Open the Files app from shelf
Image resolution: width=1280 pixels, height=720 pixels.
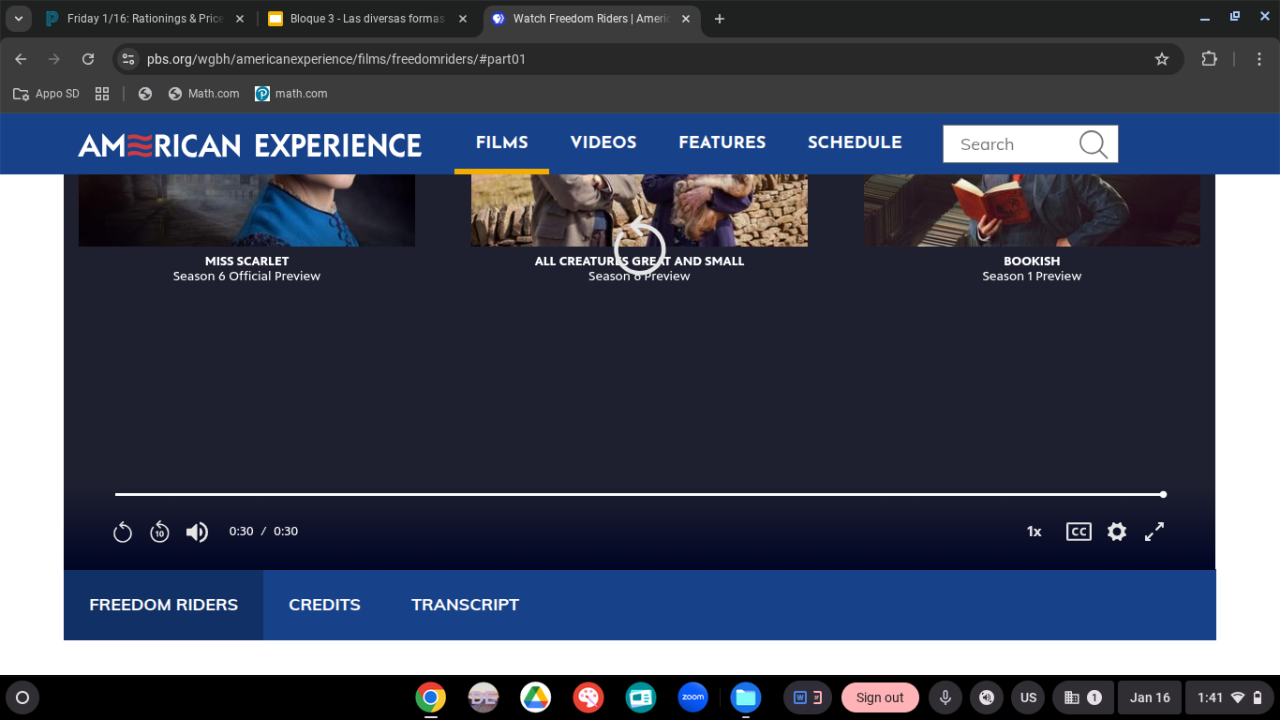[745, 698]
